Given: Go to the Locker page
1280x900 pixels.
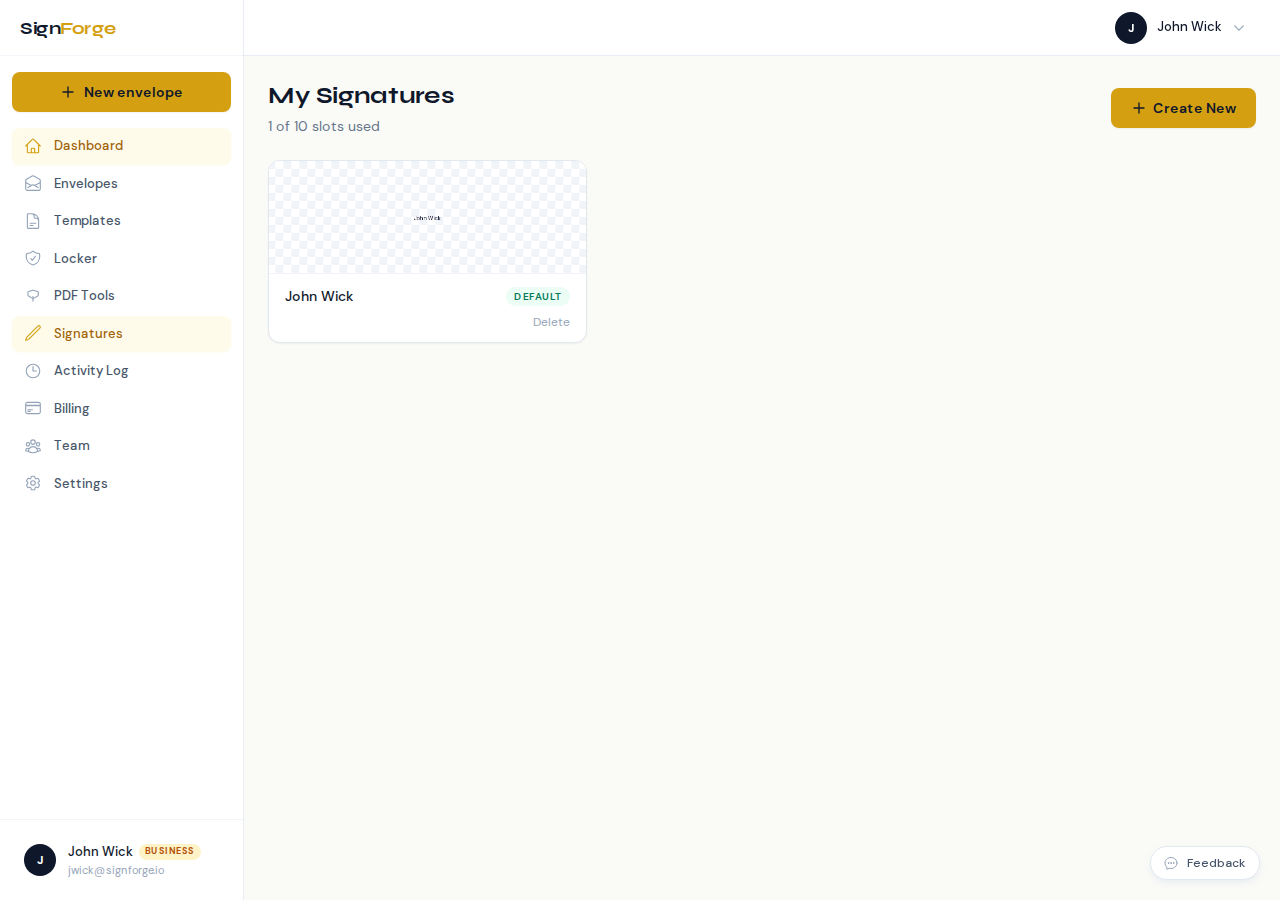Looking at the screenshot, I should point(121,259).
